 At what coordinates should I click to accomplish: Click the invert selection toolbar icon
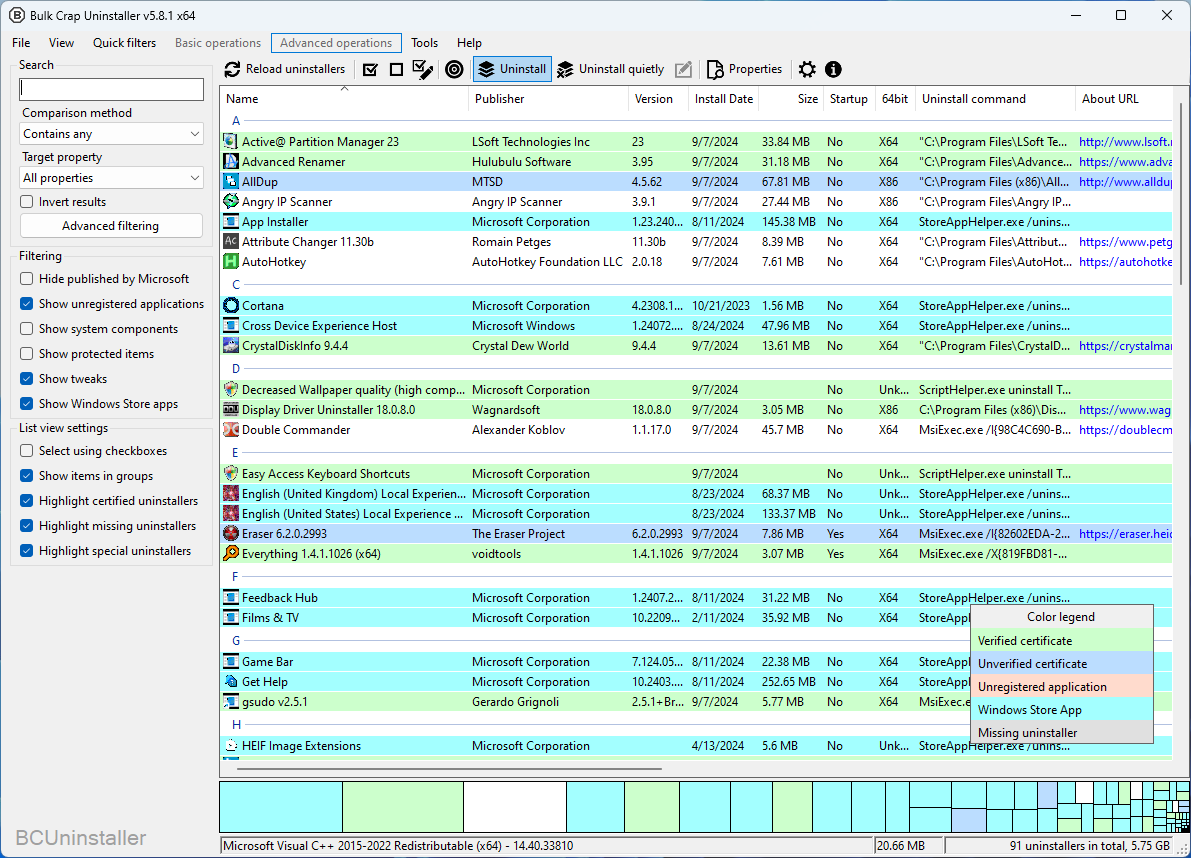[423, 69]
